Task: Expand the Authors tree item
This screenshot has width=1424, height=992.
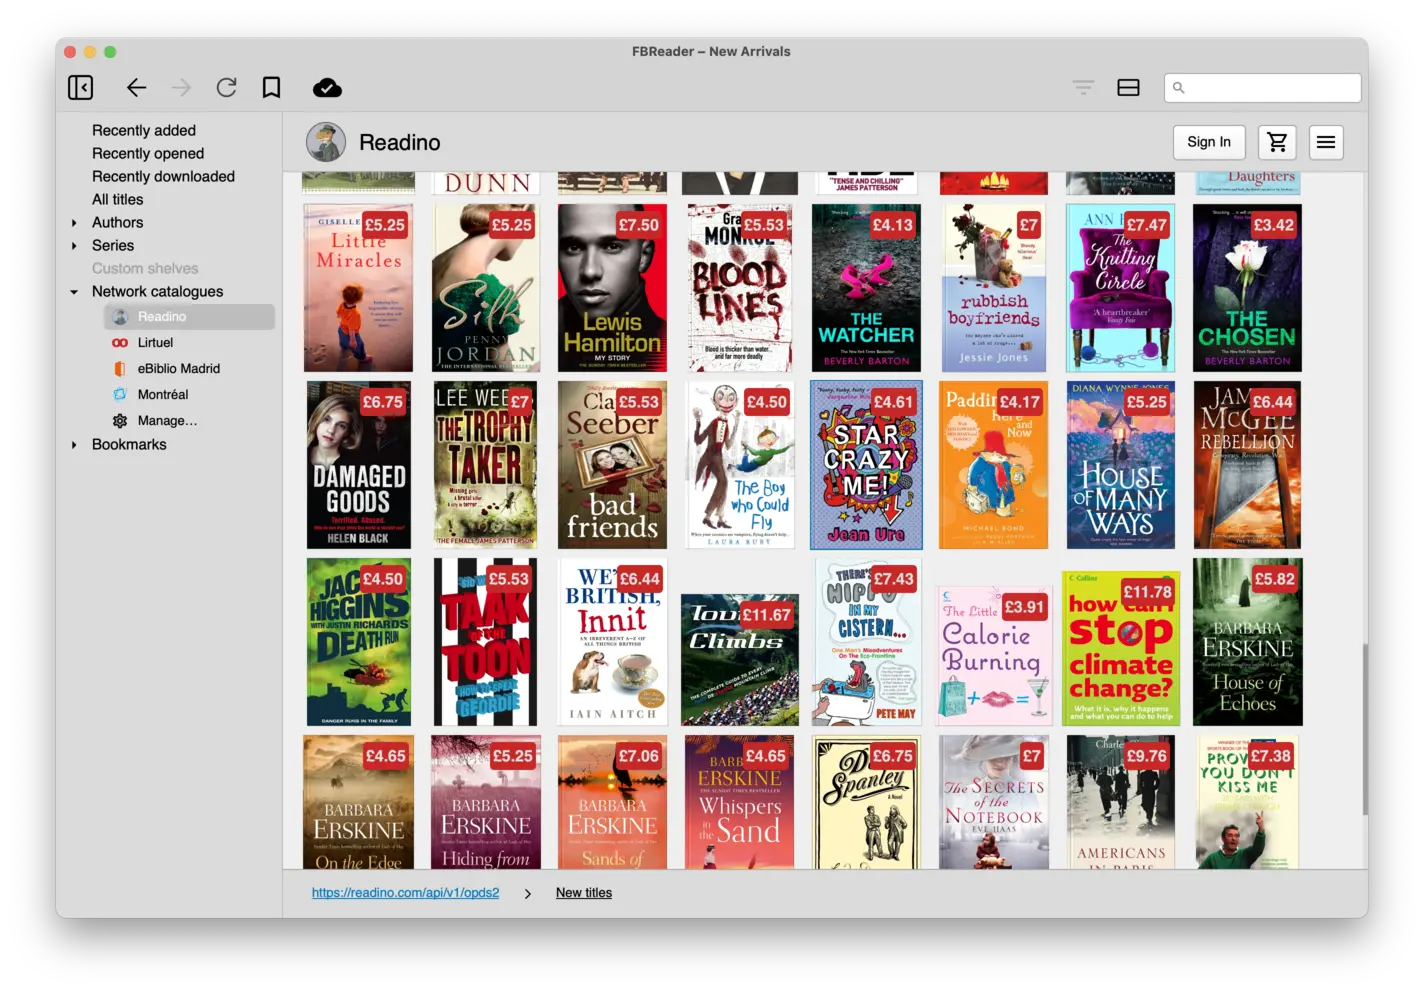Action: tap(74, 223)
